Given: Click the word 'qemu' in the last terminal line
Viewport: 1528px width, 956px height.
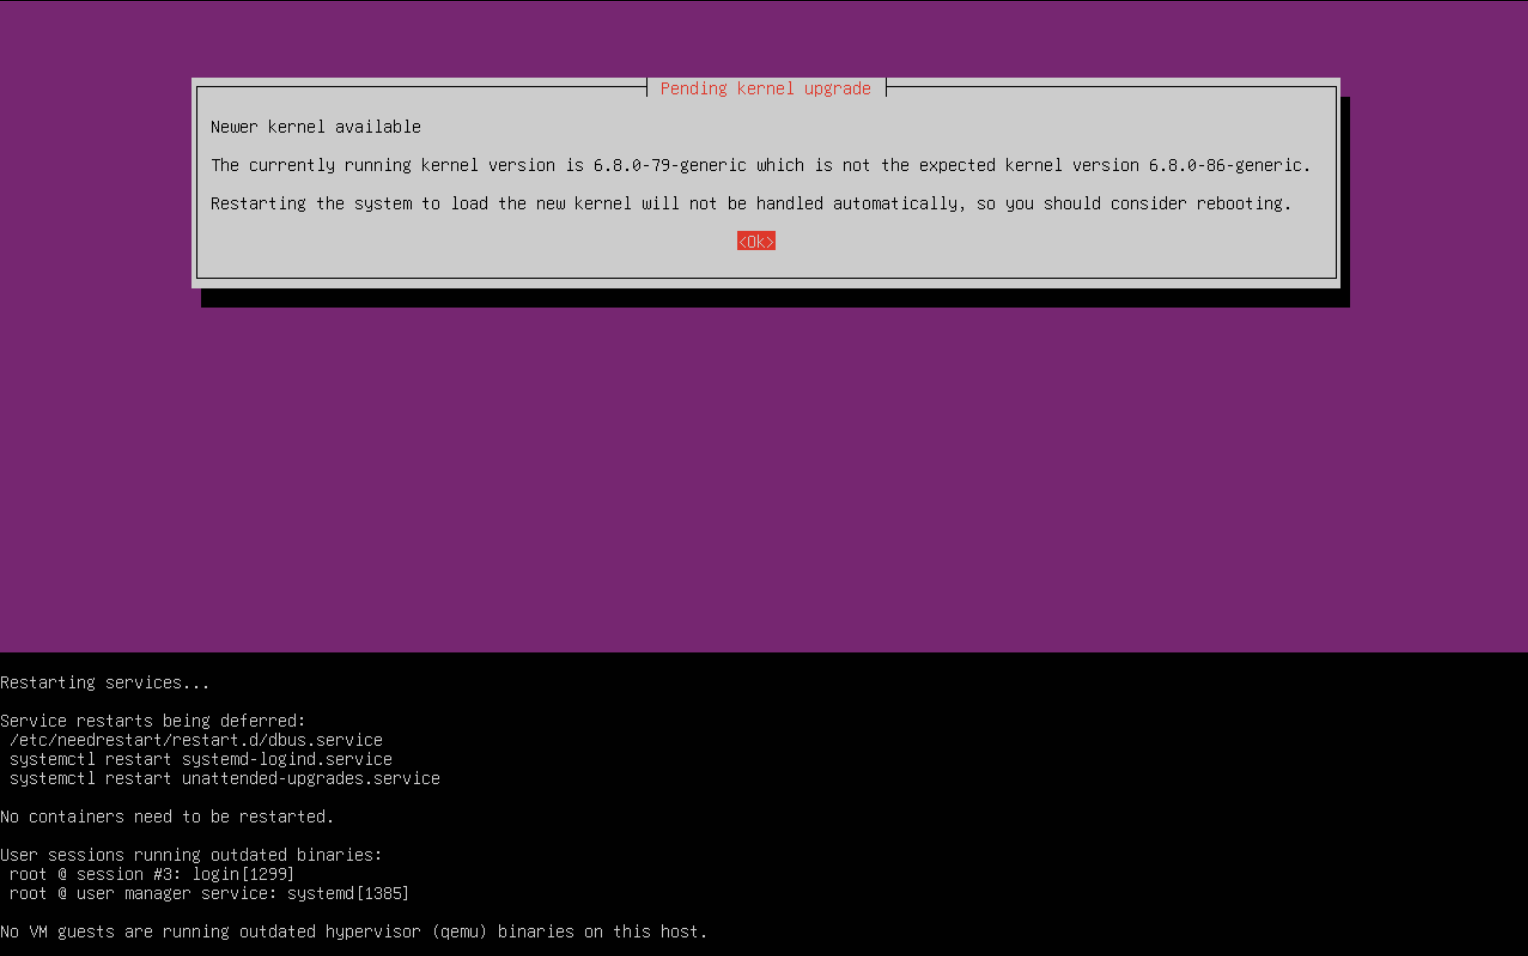Looking at the screenshot, I should pyautogui.click(x=459, y=932).
